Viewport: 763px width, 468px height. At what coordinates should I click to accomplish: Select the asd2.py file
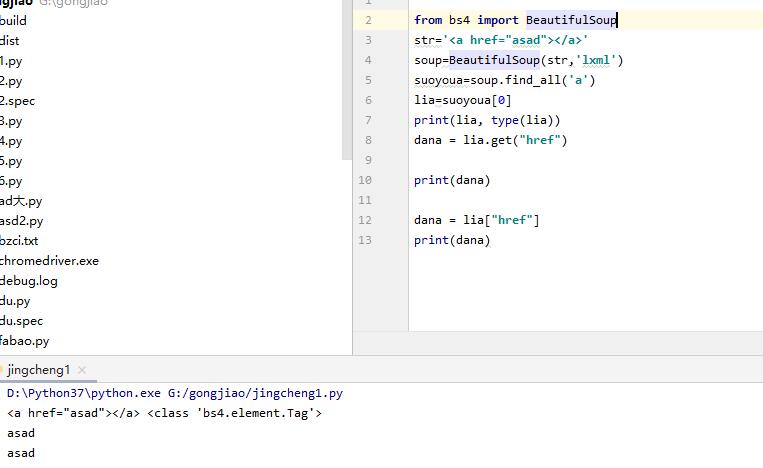[x=22, y=220]
